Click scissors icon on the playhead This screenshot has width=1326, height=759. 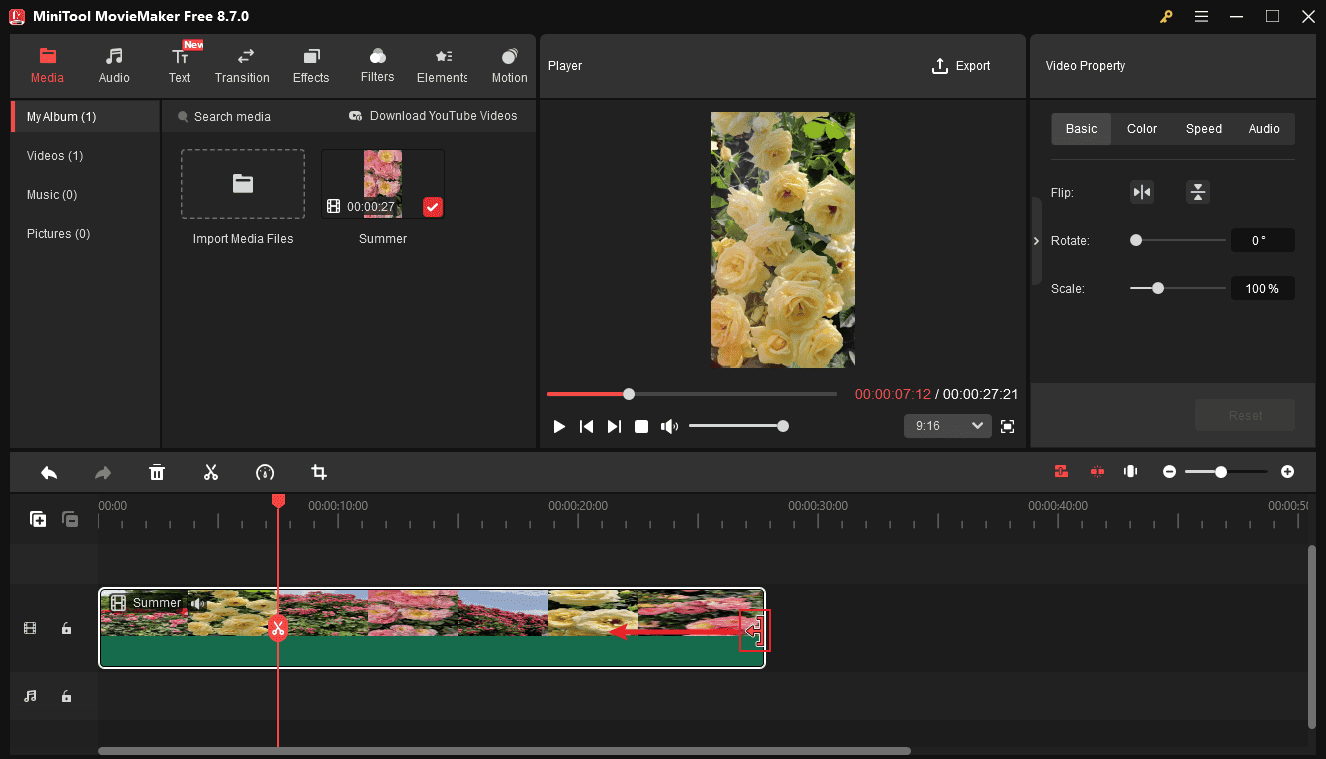coord(278,628)
